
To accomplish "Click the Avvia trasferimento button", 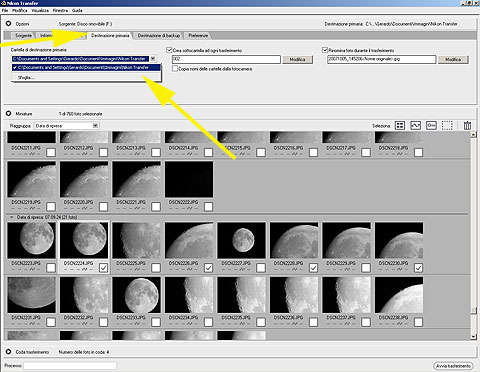I will pyautogui.click(x=453, y=366).
